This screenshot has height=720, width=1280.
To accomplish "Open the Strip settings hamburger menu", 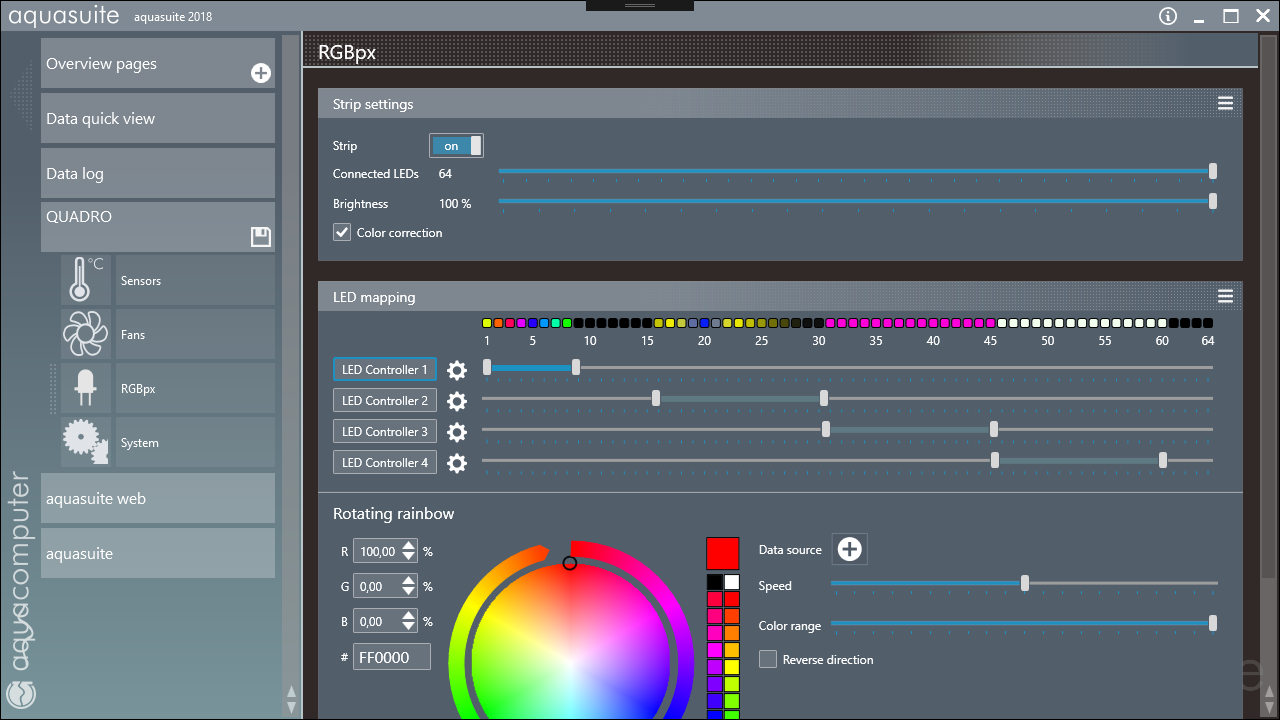I will pyautogui.click(x=1225, y=104).
